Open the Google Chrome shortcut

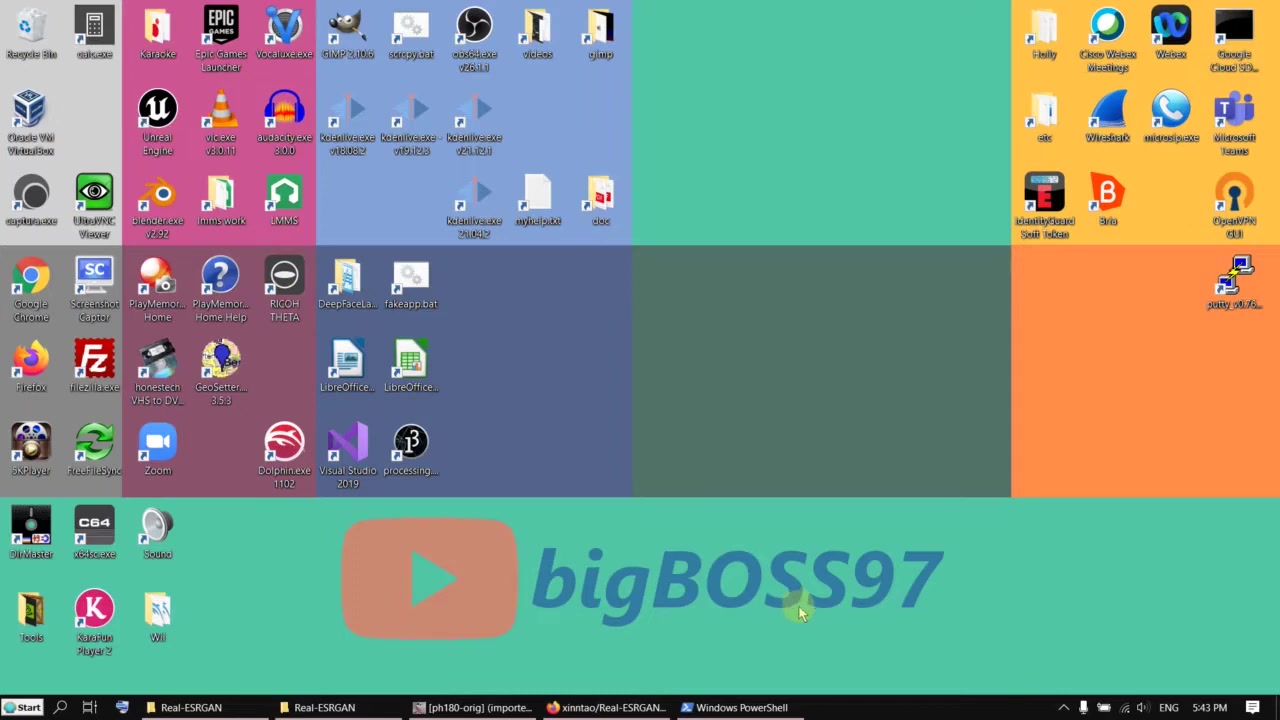point(31,290)
